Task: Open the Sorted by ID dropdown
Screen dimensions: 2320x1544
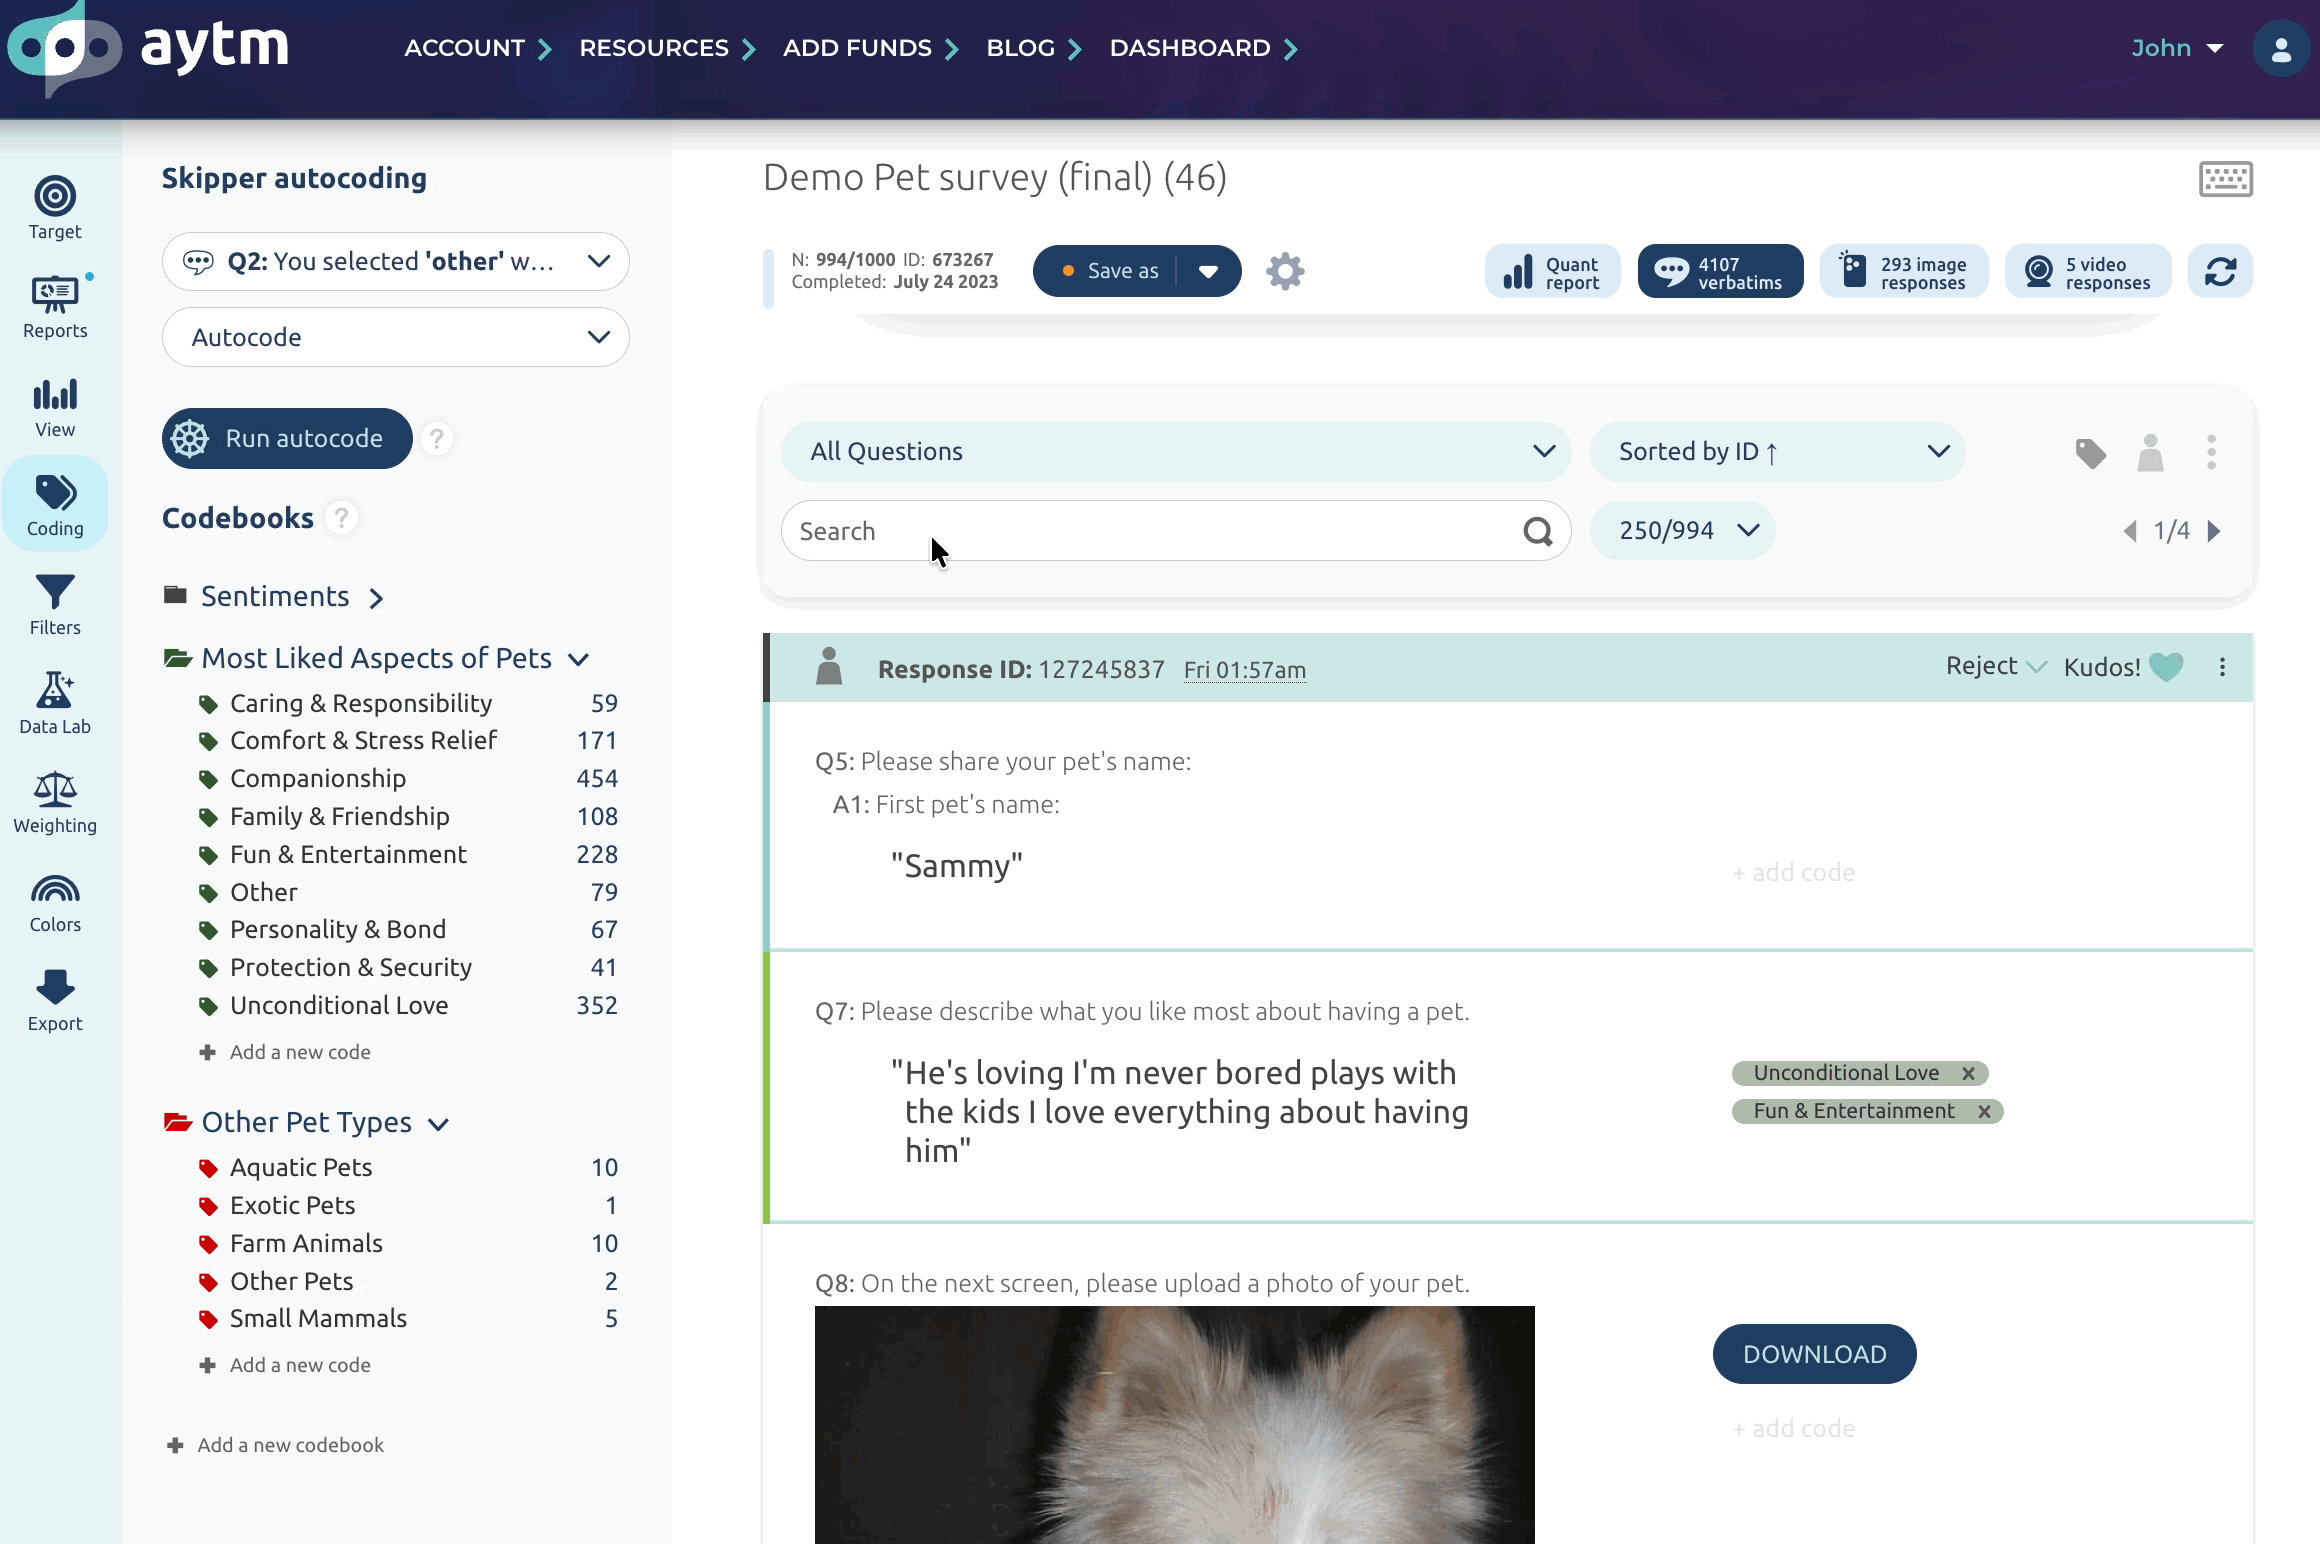Action: [x=1778, y=452]
